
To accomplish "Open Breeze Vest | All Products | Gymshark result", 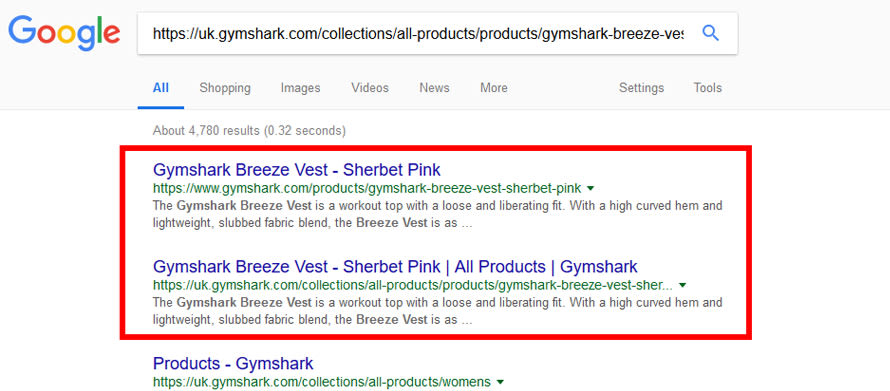I will pyautogui.click(x=395, y=266).
